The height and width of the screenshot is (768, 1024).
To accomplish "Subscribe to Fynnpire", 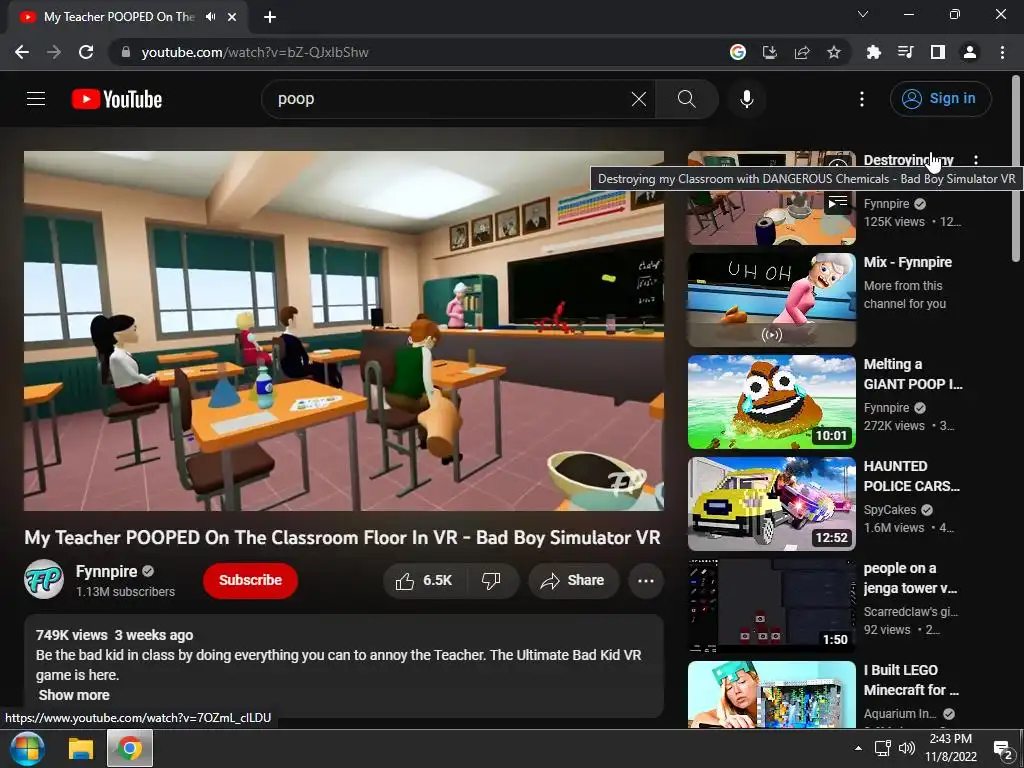I will (250, 580).
